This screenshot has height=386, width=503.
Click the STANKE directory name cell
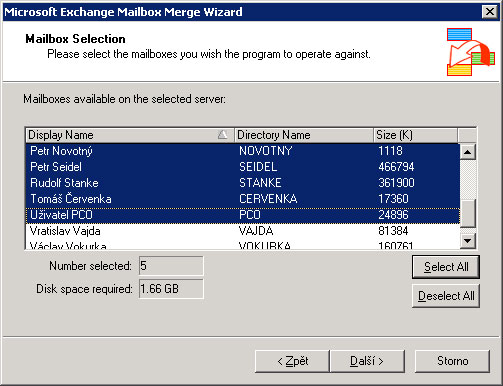click(x=260, y=183)
